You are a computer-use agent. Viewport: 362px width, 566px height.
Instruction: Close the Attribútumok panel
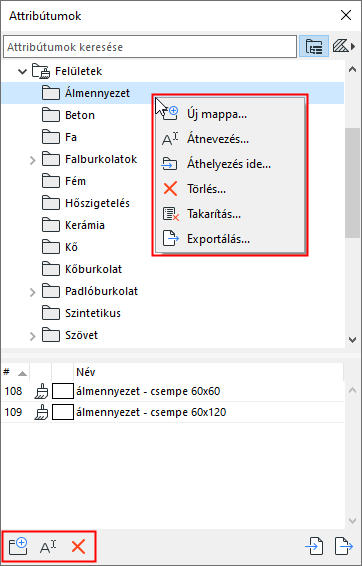[346, 15]
